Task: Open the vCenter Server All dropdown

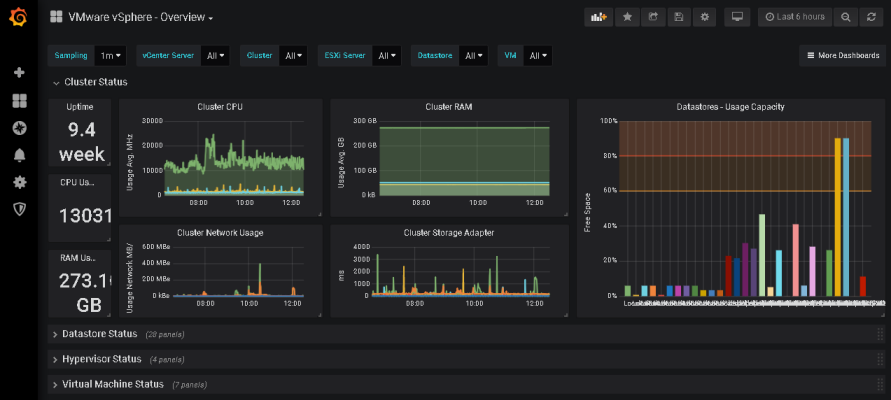Action: coord(215,56)
